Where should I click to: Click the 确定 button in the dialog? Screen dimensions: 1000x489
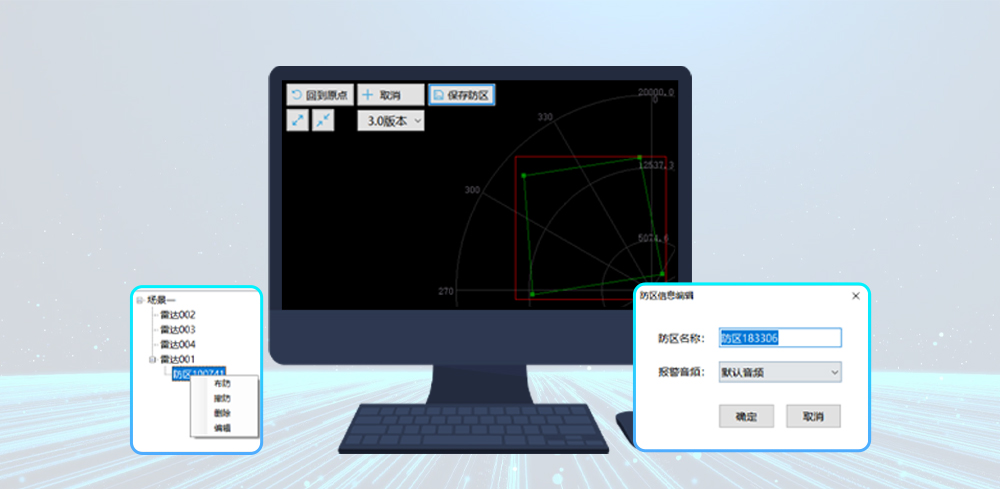pyautogui.click(x=746, y=416)
